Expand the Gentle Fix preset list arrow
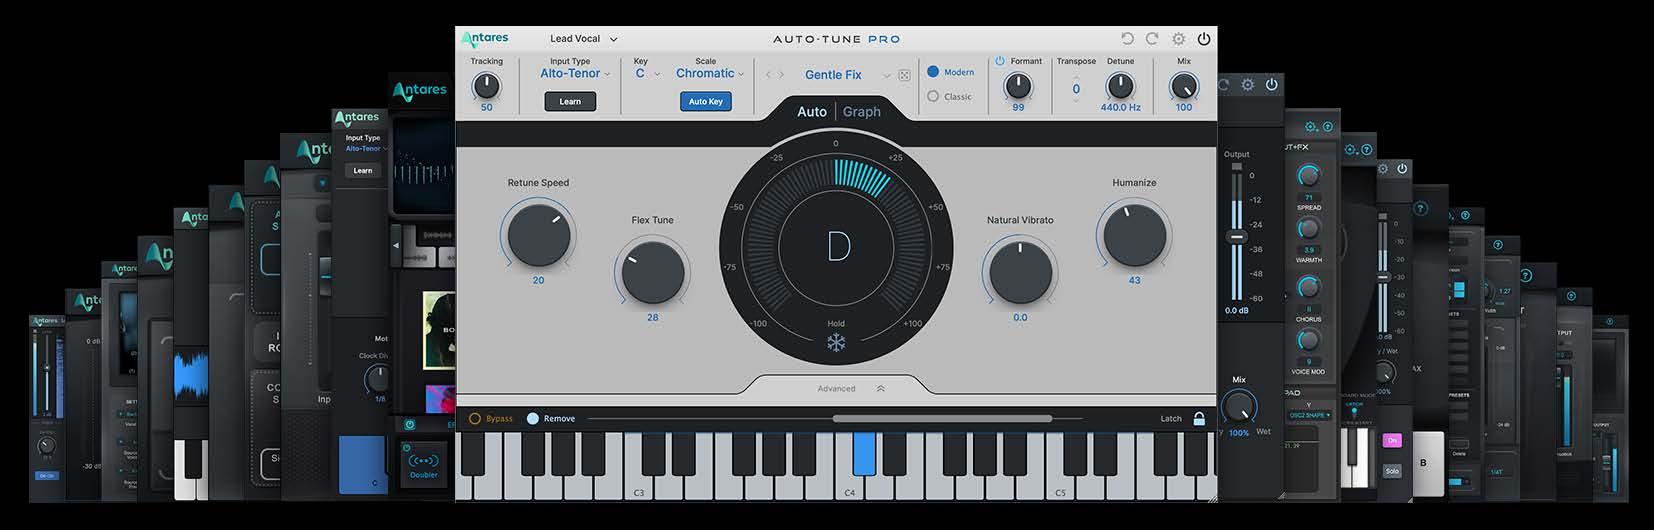Viewport: 1654px width, 530px height. pyautogui.click(x=886, y=75)
